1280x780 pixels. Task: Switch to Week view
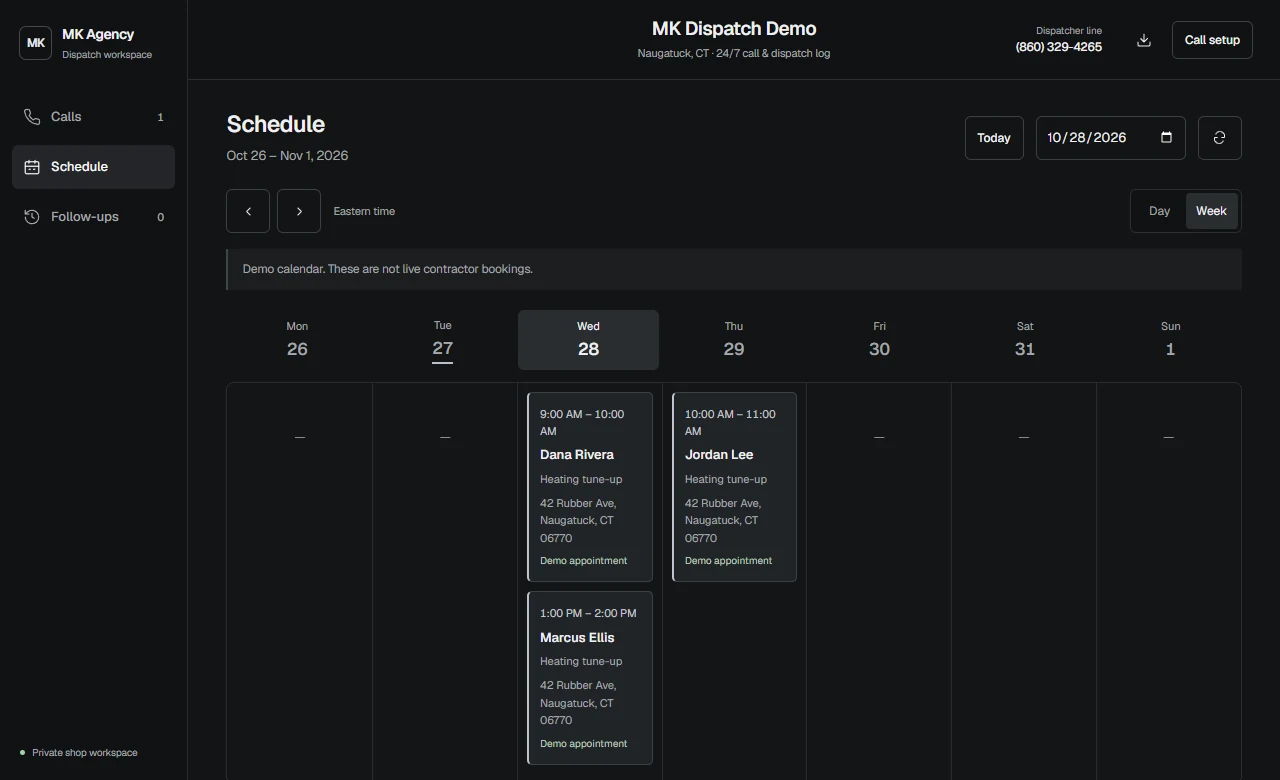(x=1211, y=211)
